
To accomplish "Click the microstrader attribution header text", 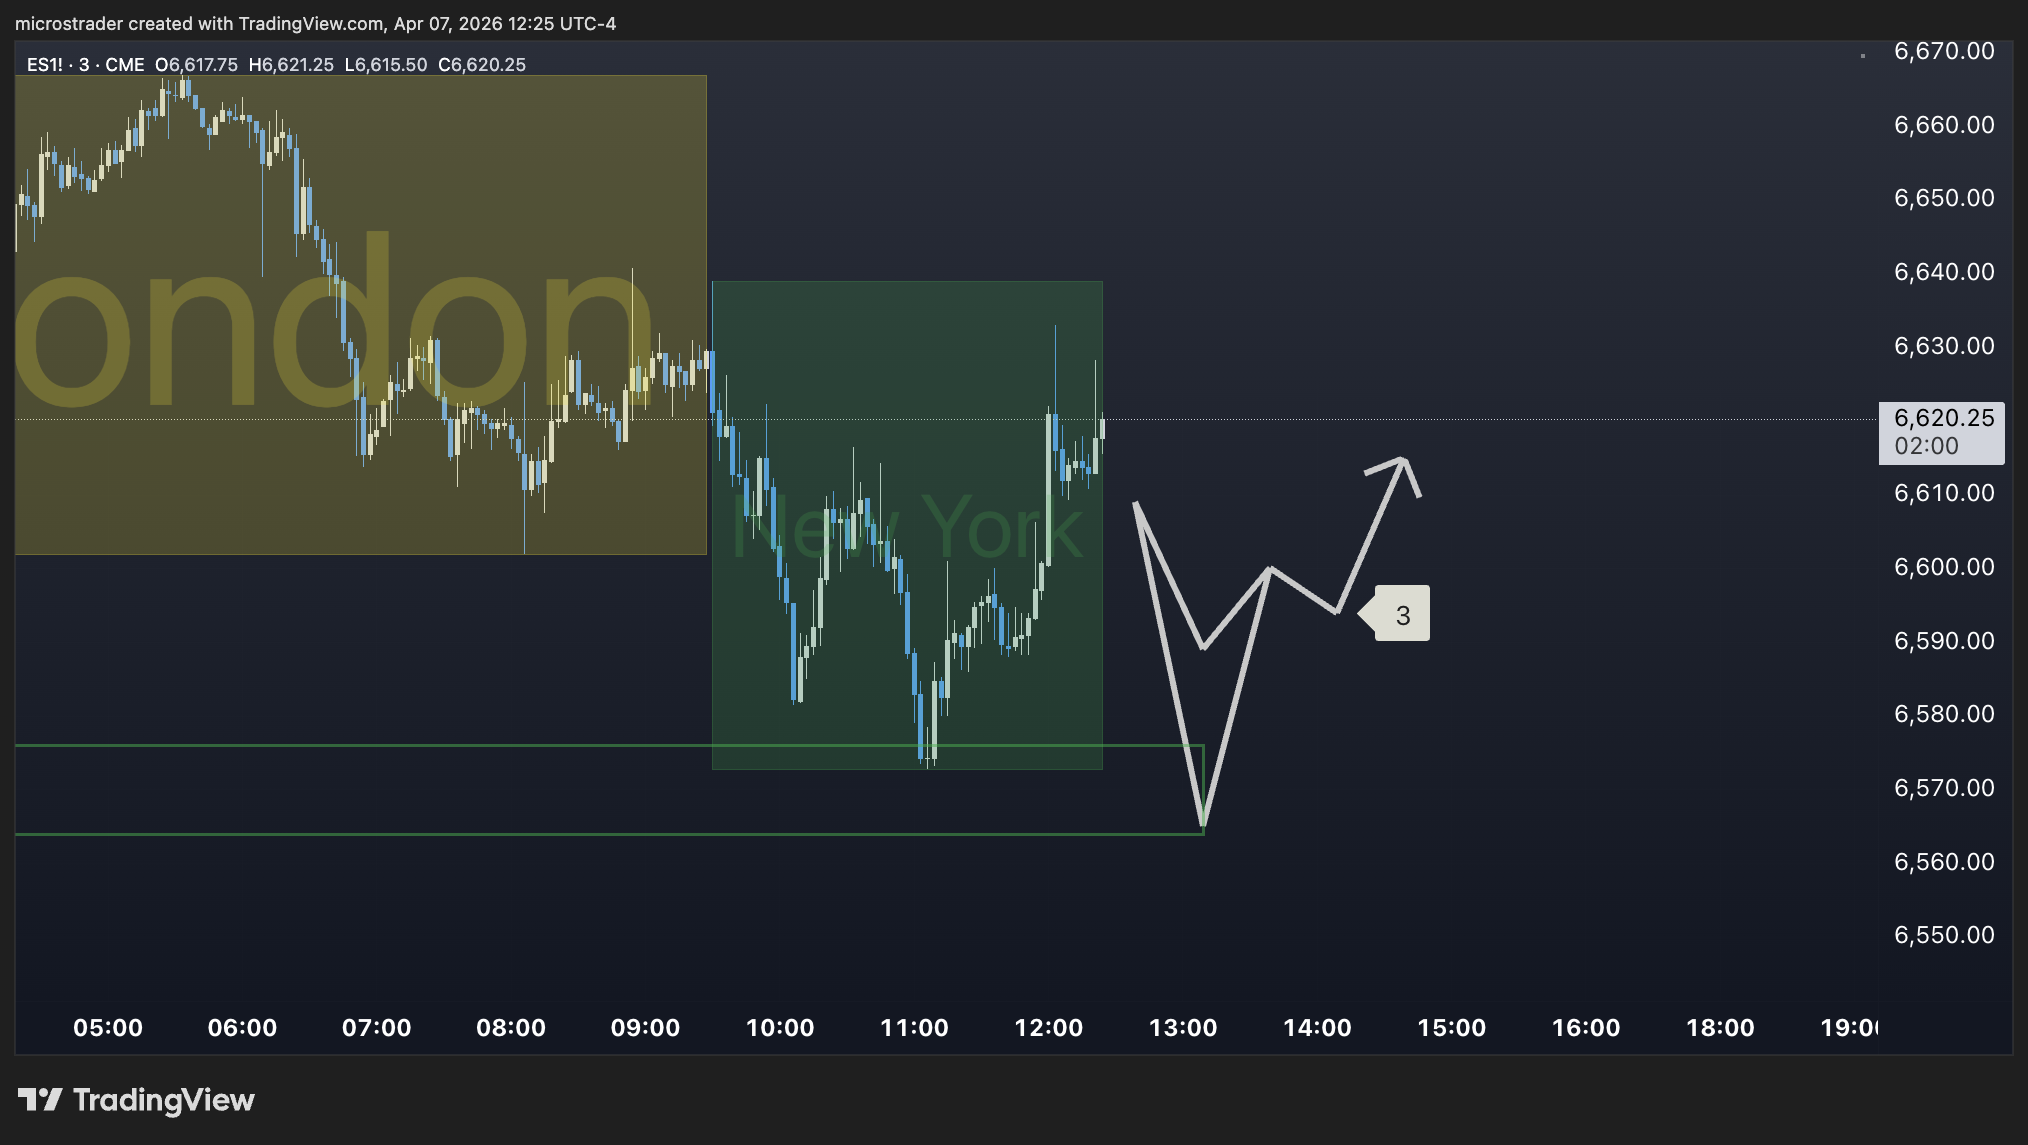I will (x=315, y=24).
